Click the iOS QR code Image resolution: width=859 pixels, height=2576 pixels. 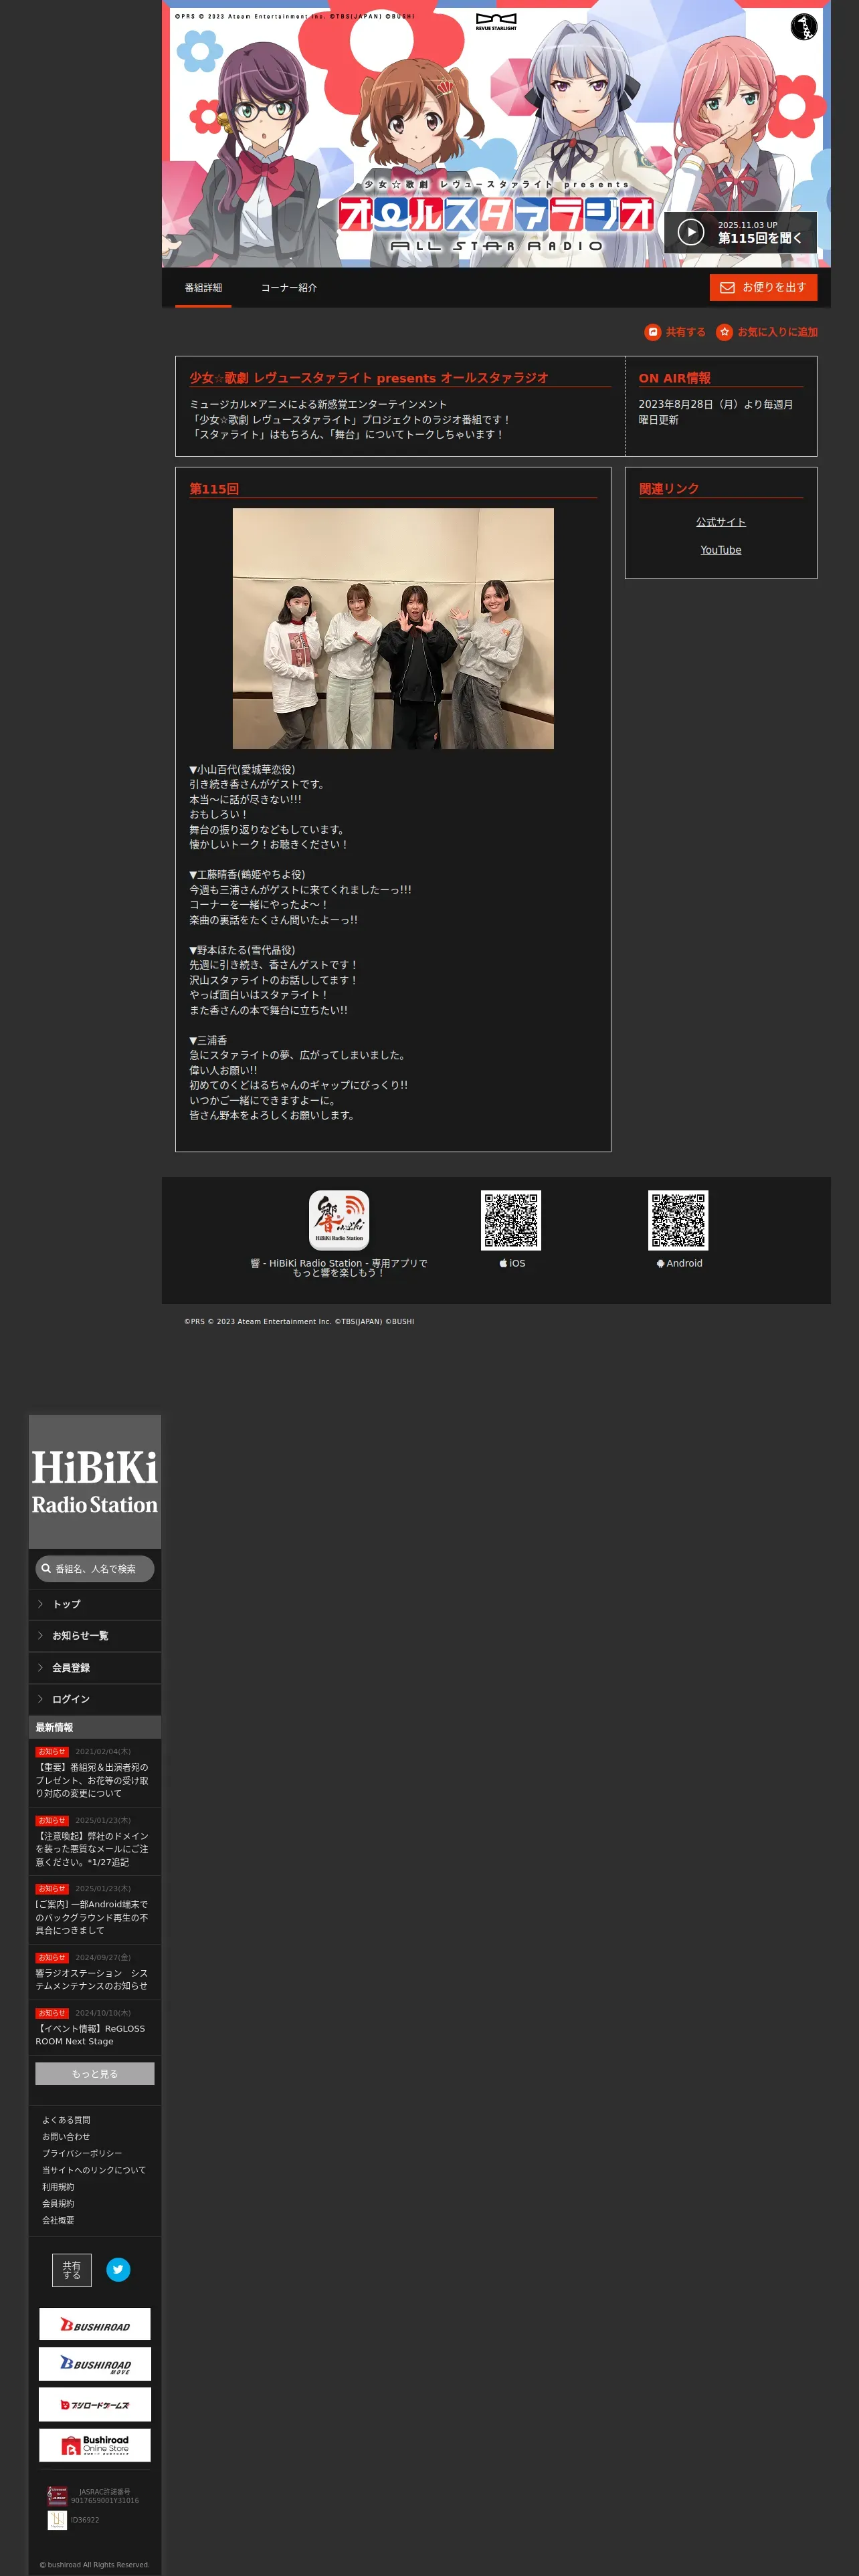tap(511, 1220)
